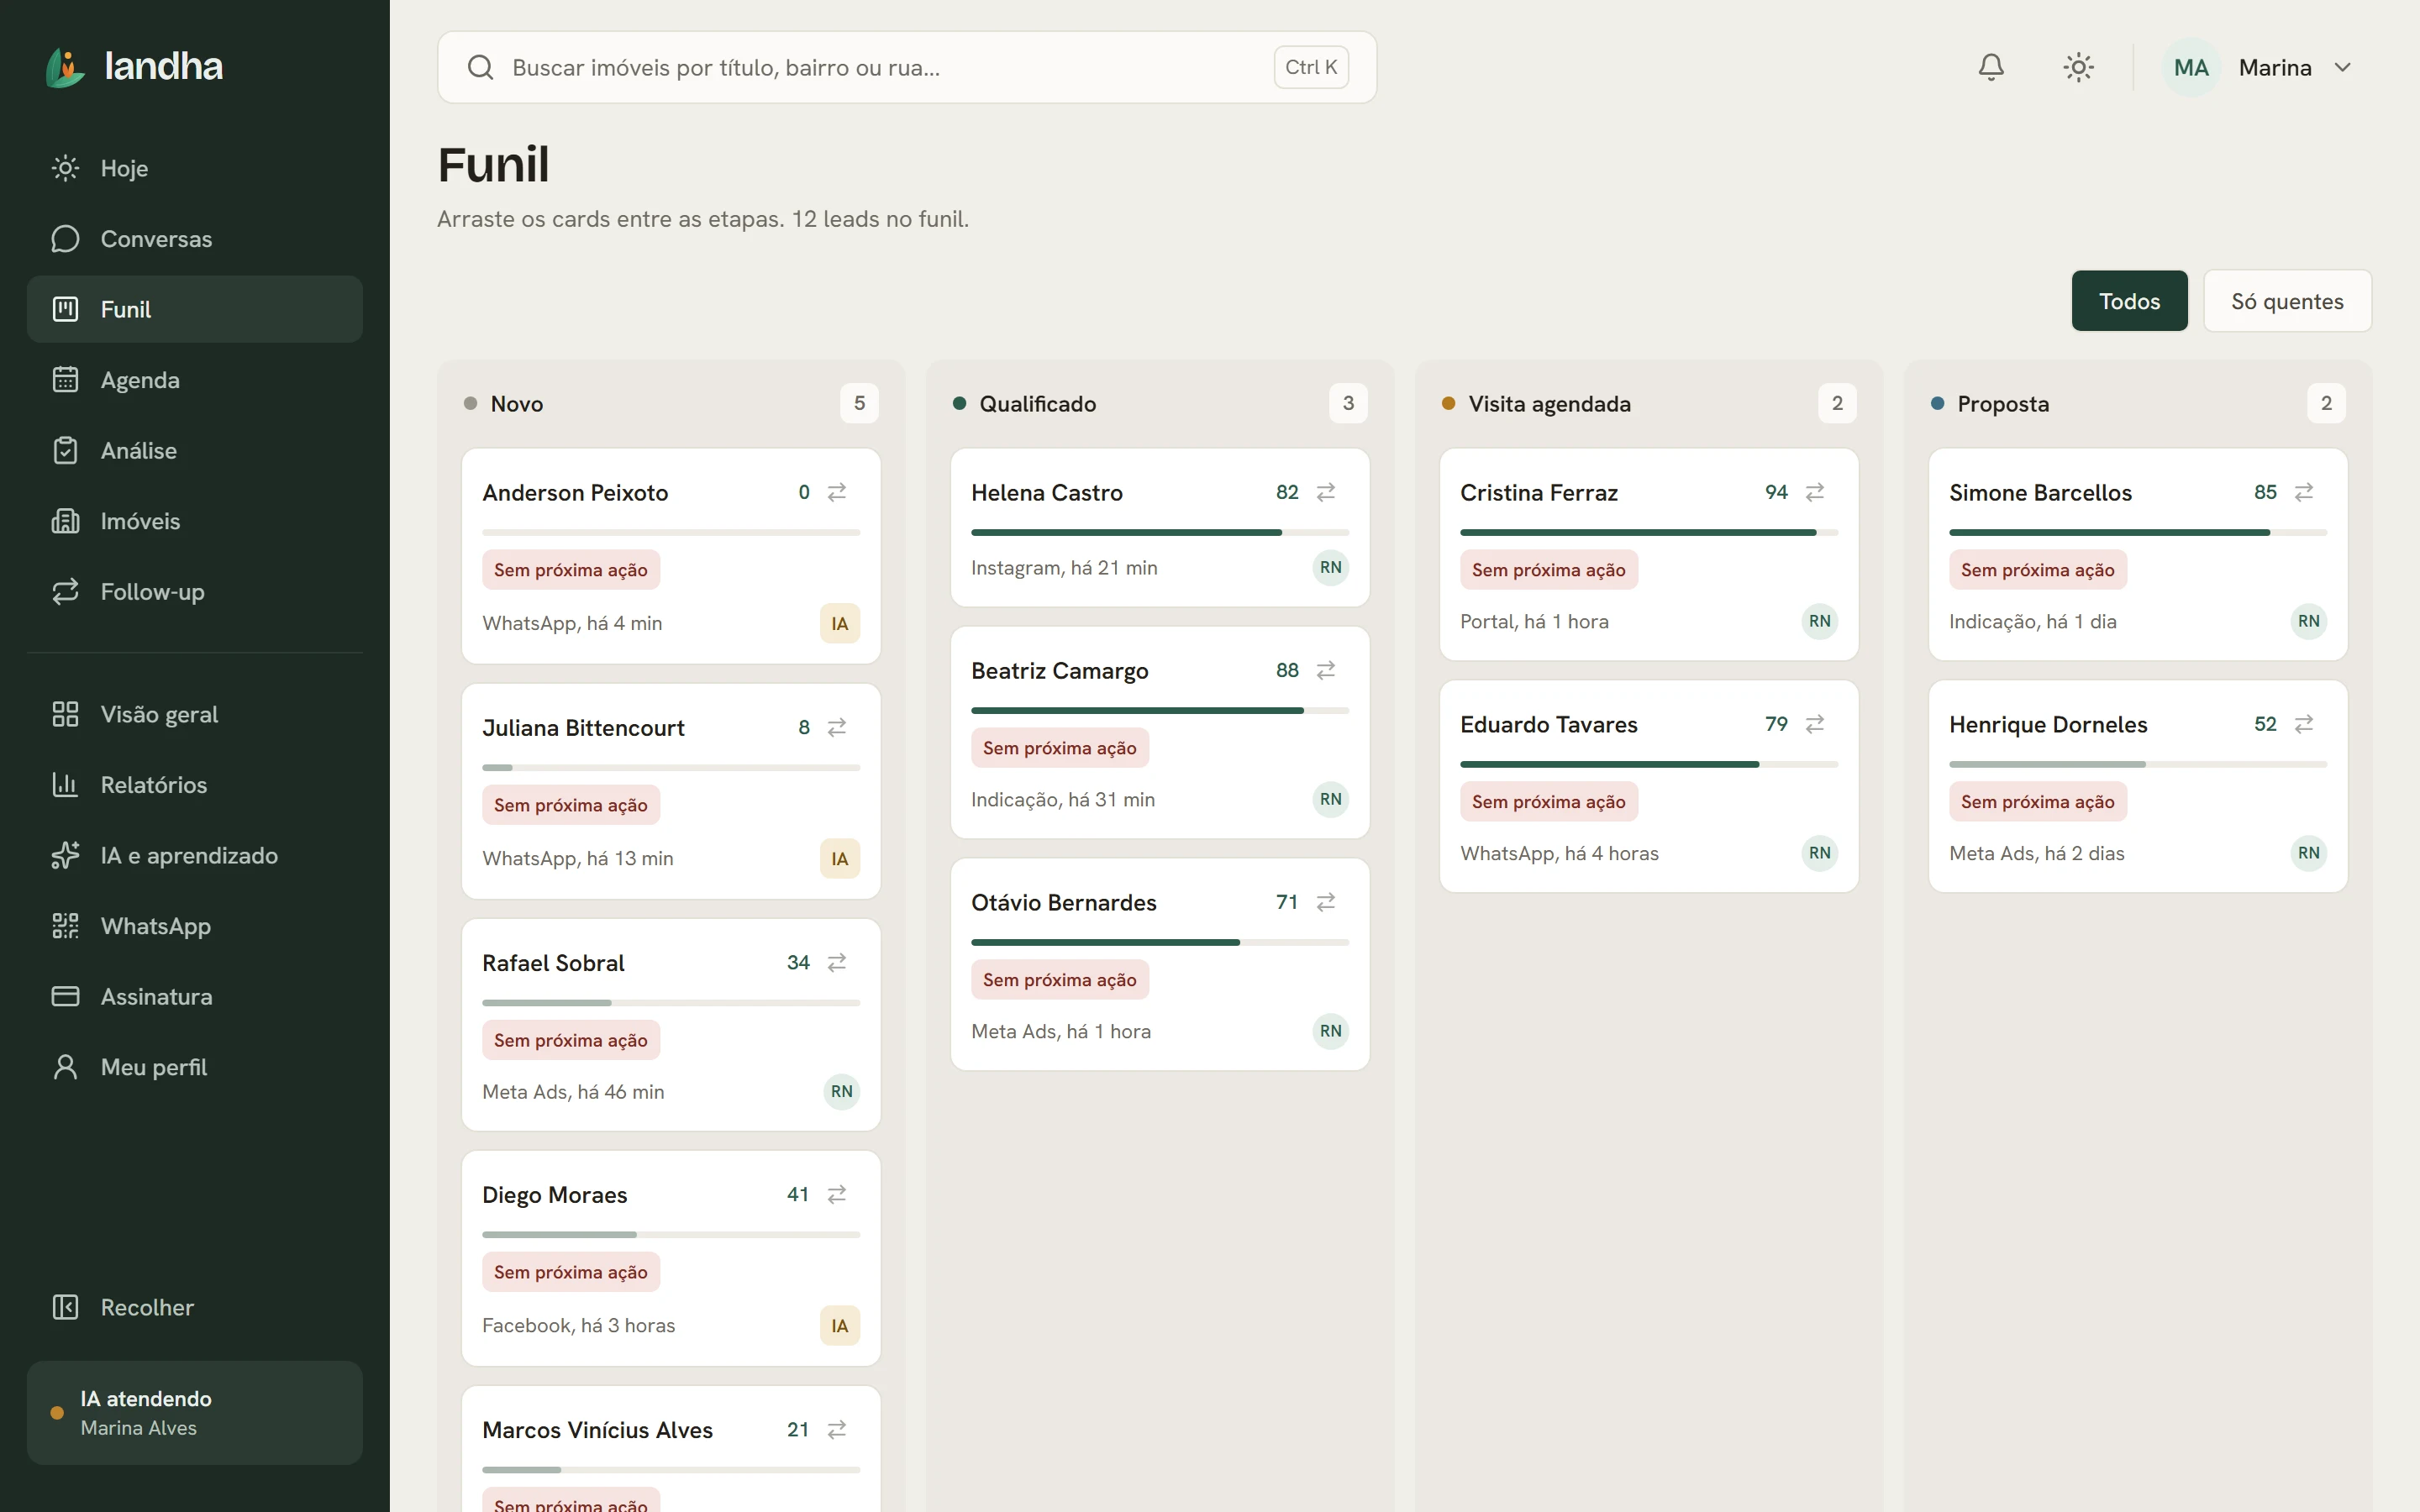Click the MA avatar
Image resolution: width=2420 pixels, height=1512 pixels.
[x=2191, y=67]
